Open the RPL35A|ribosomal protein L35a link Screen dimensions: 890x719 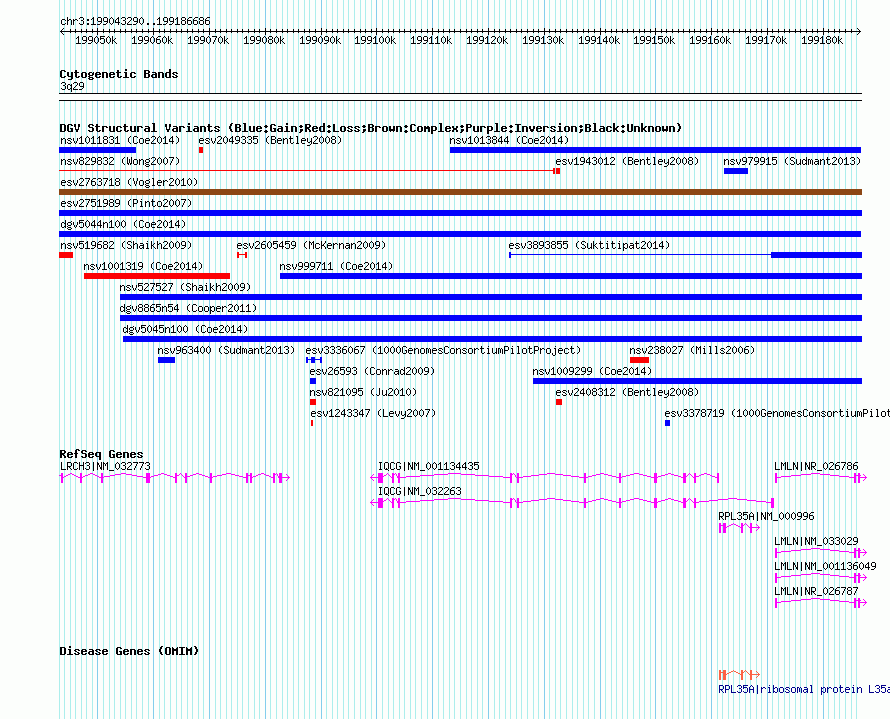804,689
